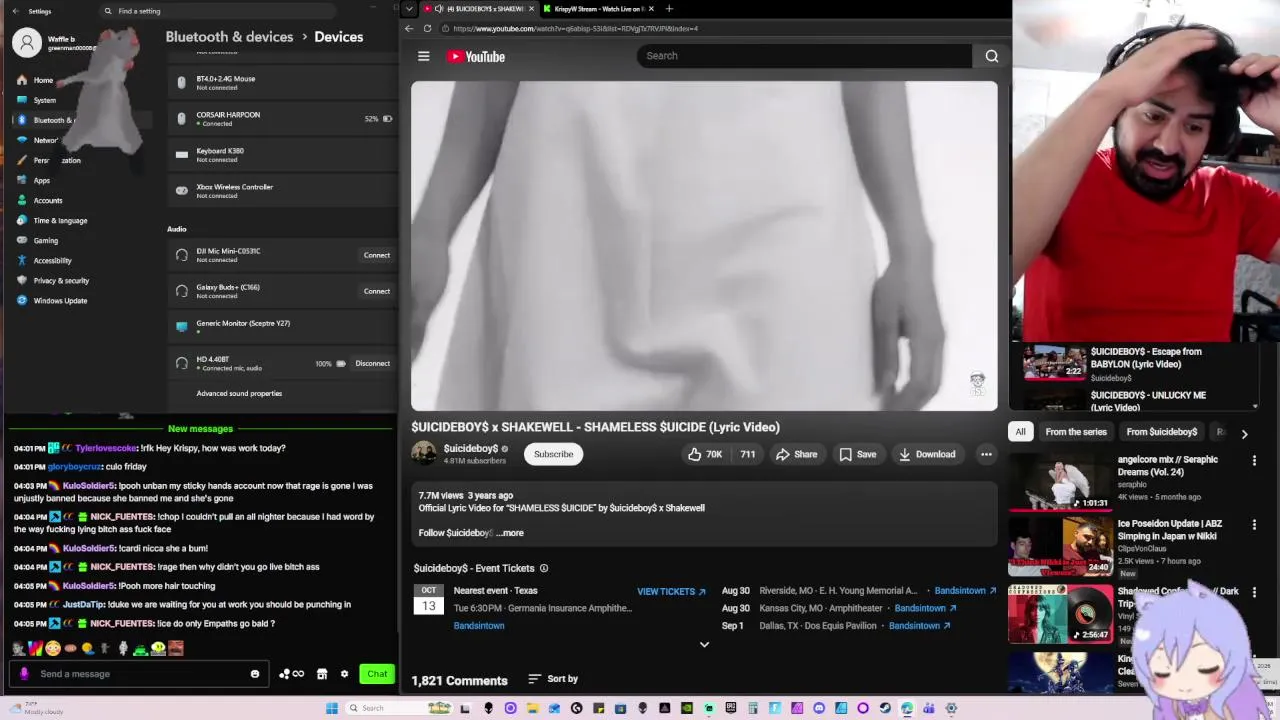Subscribe to the $uicideboy$ channel
The image size is (1280, 720).
pyautogui.click(x=553, y=454)
